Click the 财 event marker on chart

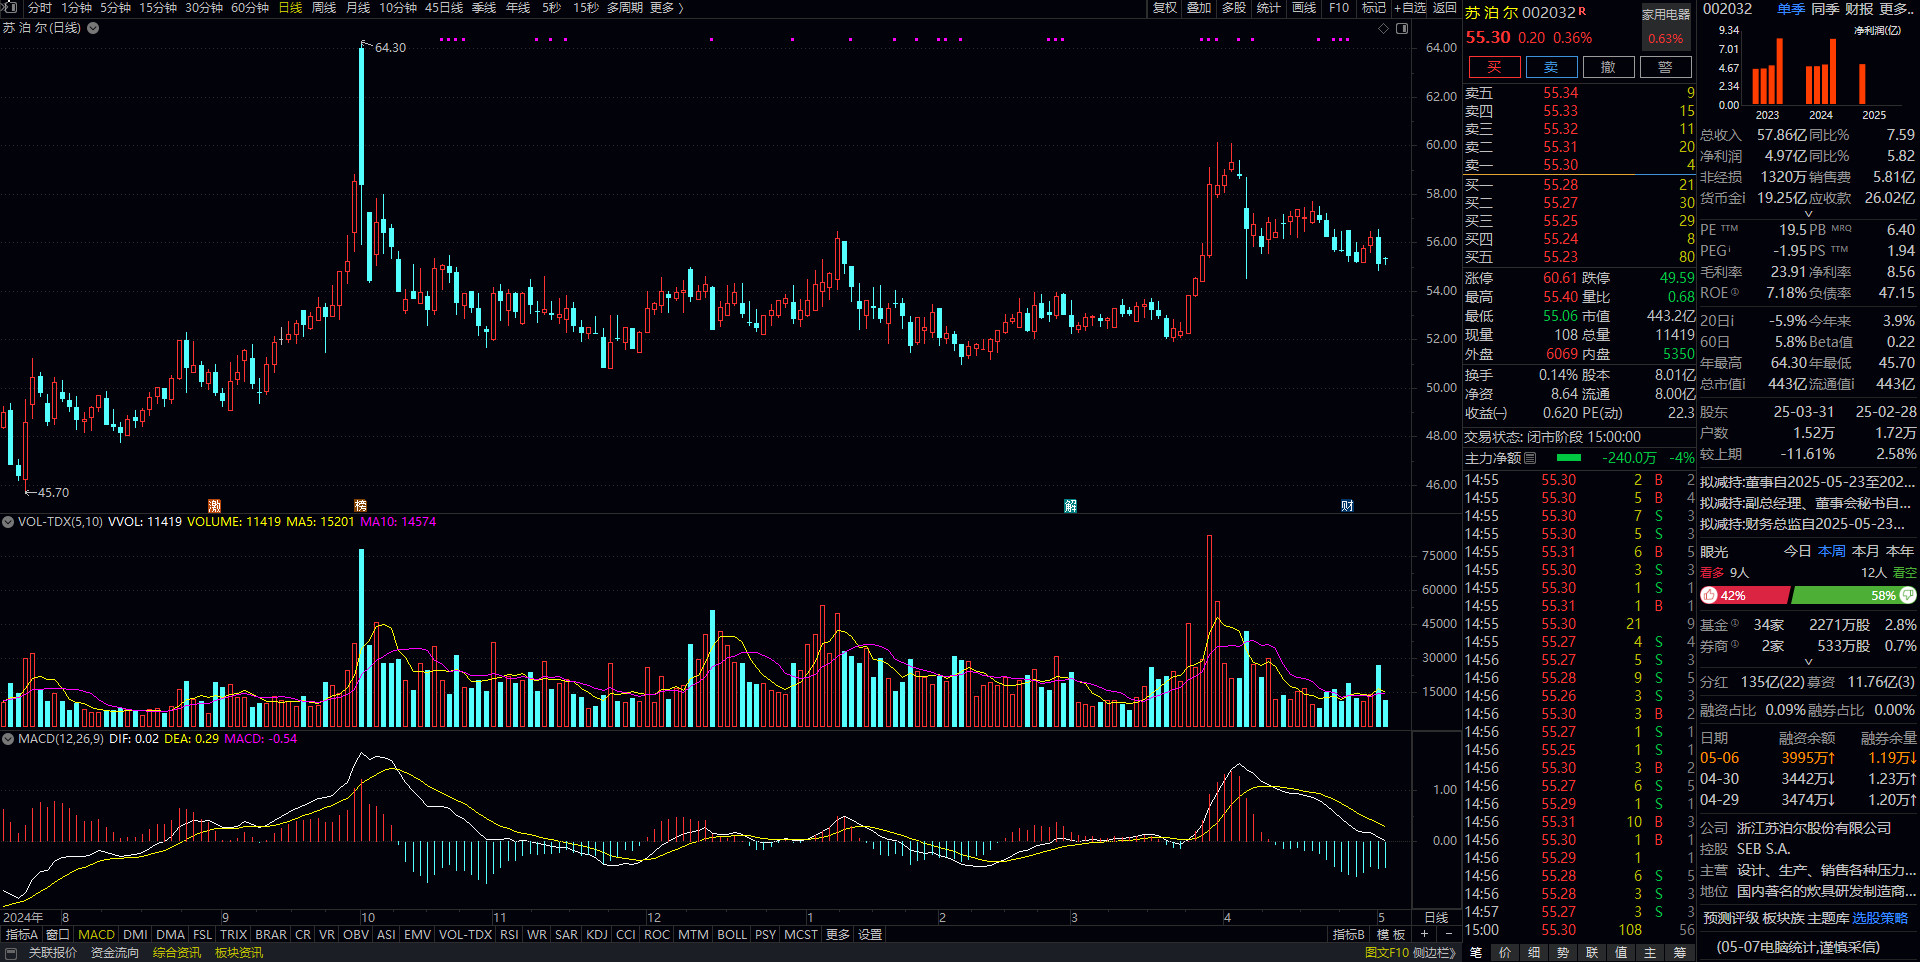coord(1347,506)
